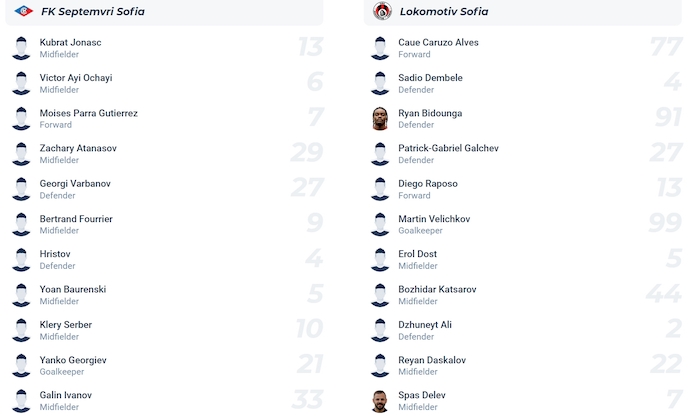Click Yanko Georgiev's avatar icon

click(x=21, y=365)
